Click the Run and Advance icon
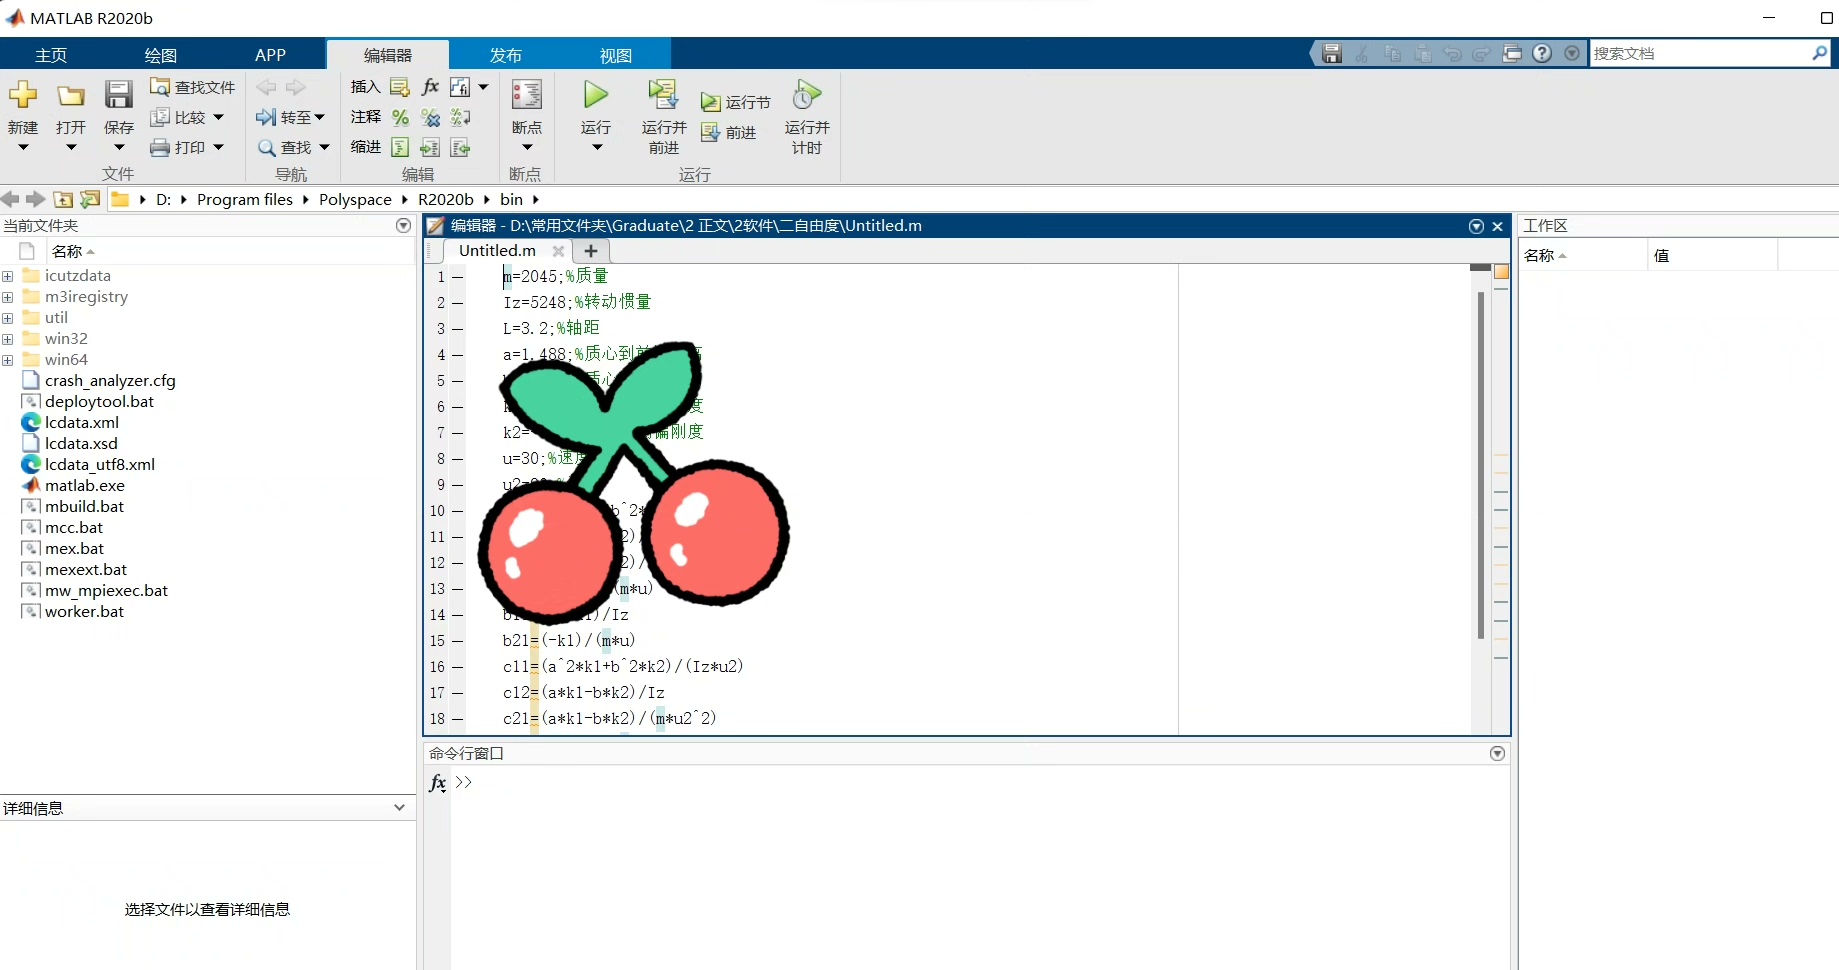The image size is (1839, 970). tap(663, 95)
